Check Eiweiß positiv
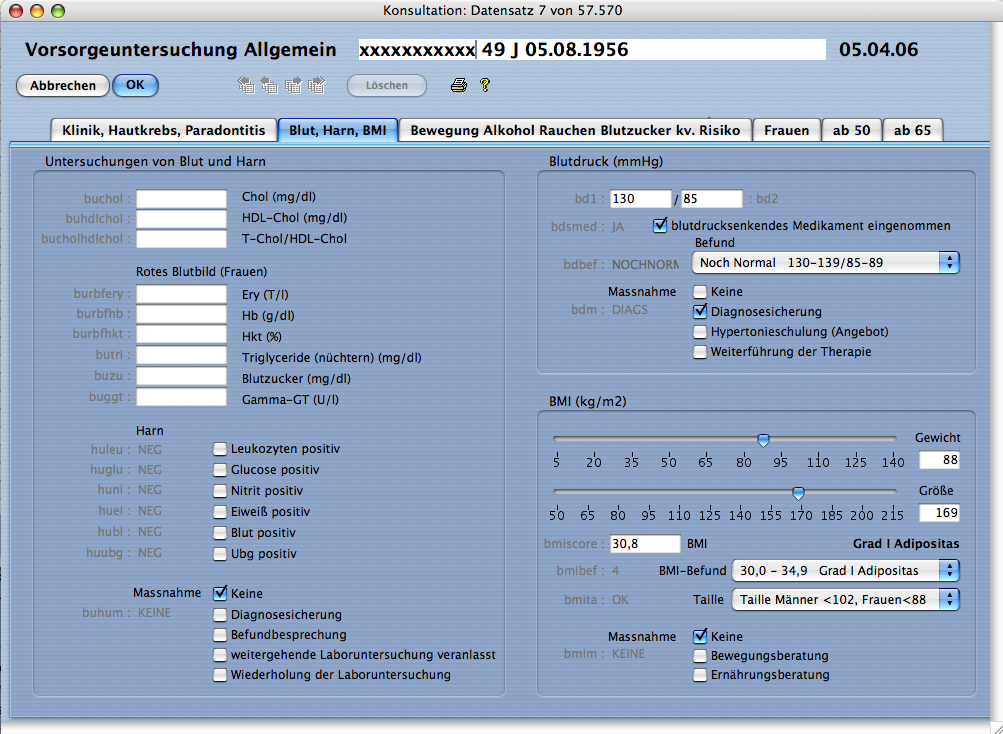 tap(219, 511)
